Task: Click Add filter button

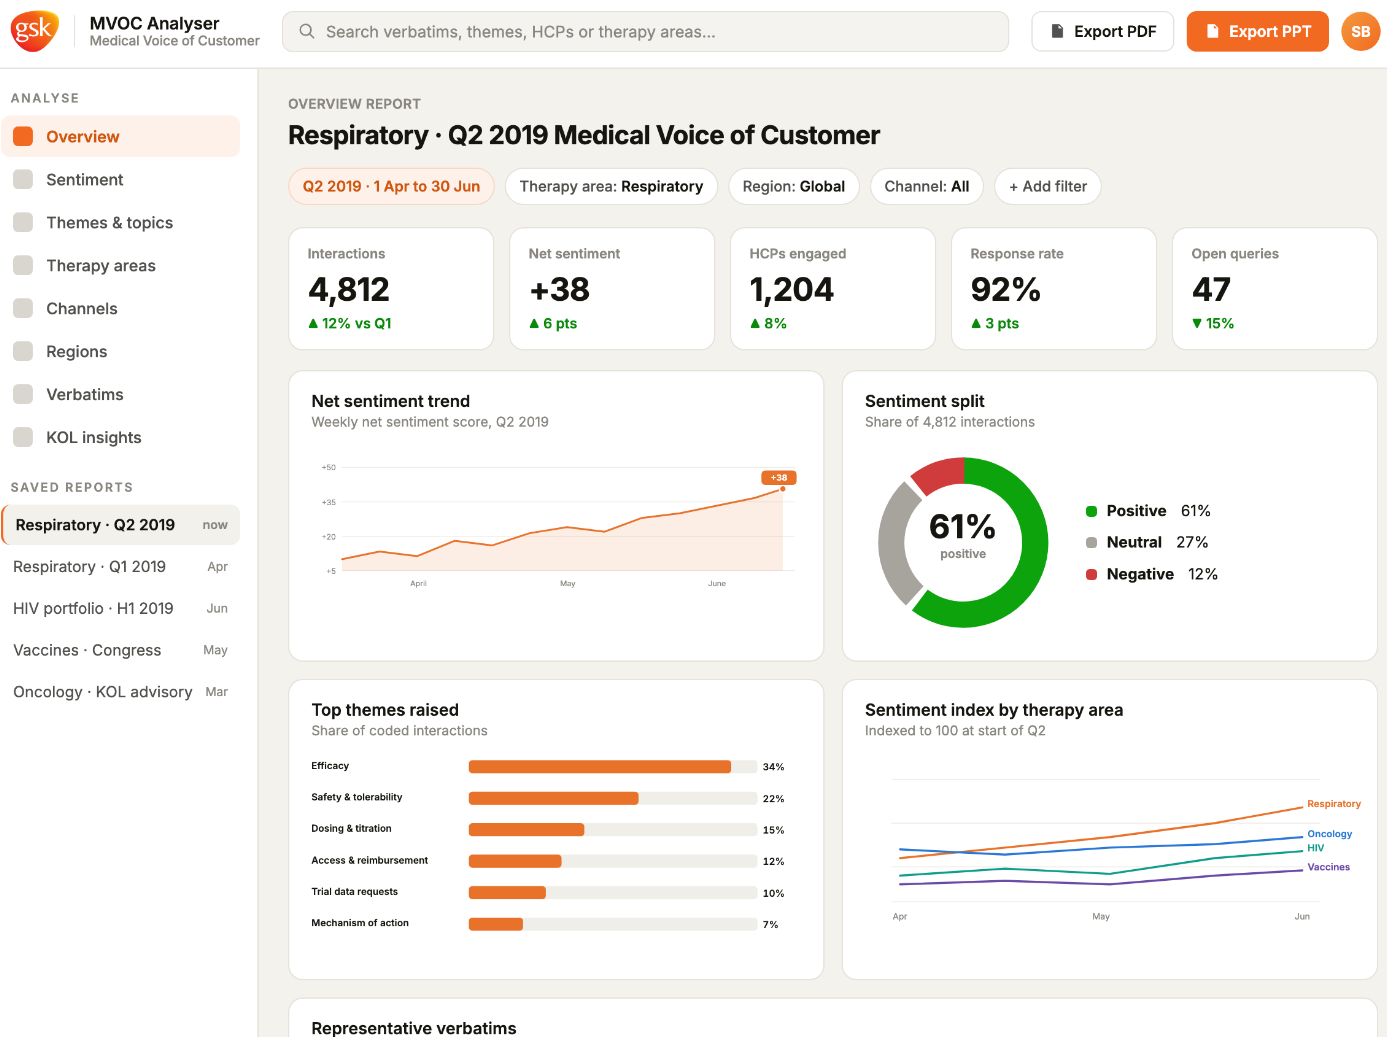Action: (1048, 186)
